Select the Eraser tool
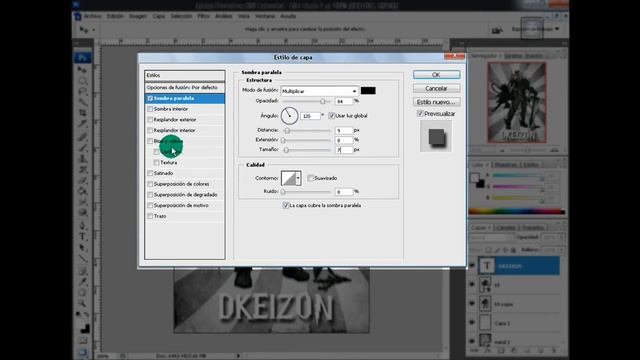This screenshot has width=640, height=360. coord(82,180)
